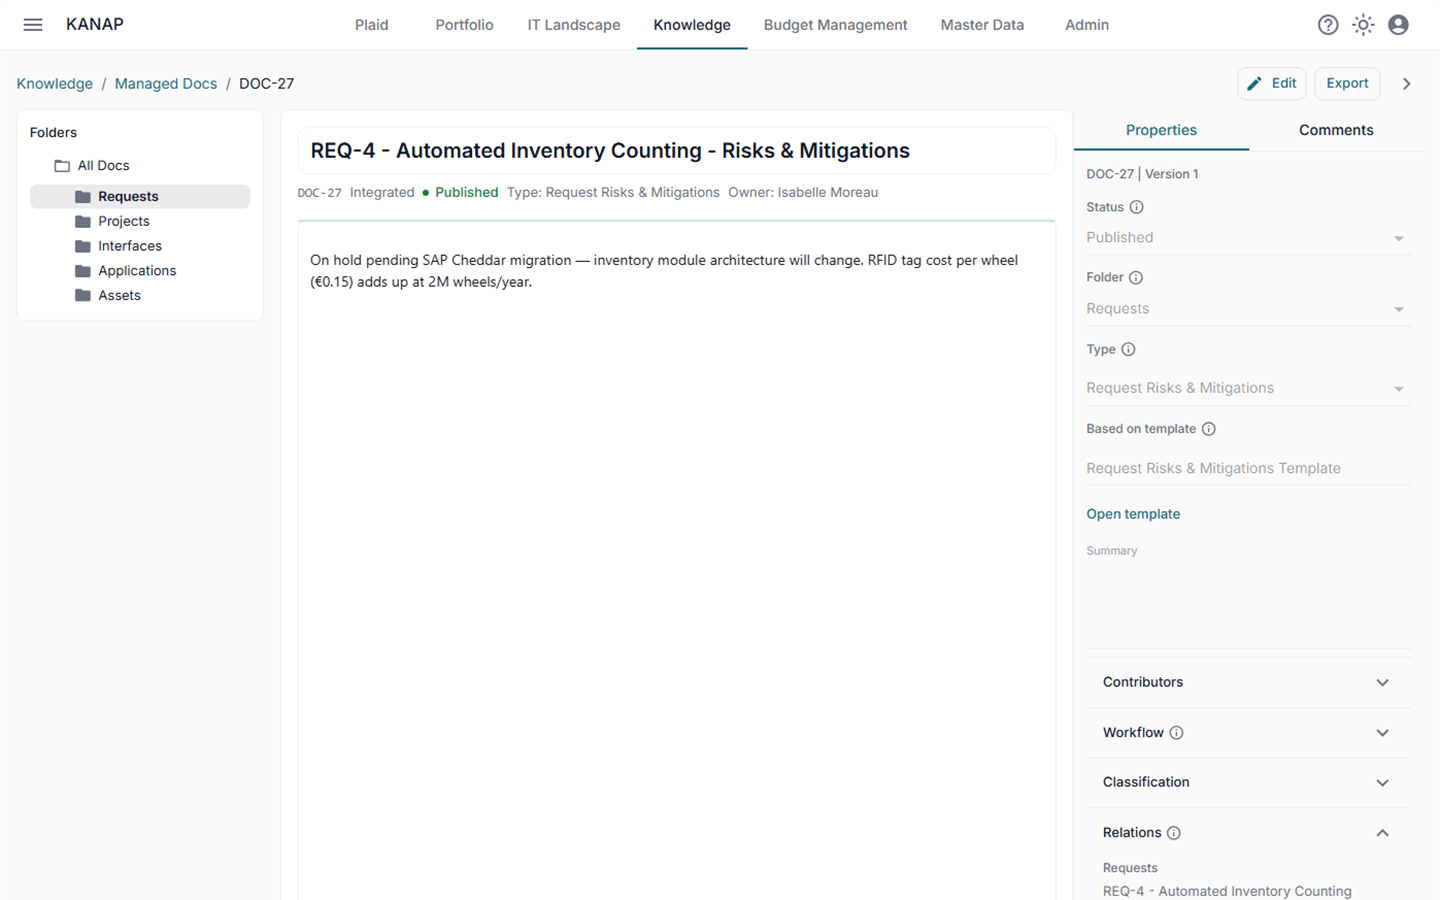Viewport: 1440px width, 900px height.
Task: Open the Status dropdown showing Published
Action: pos(1248,238)
